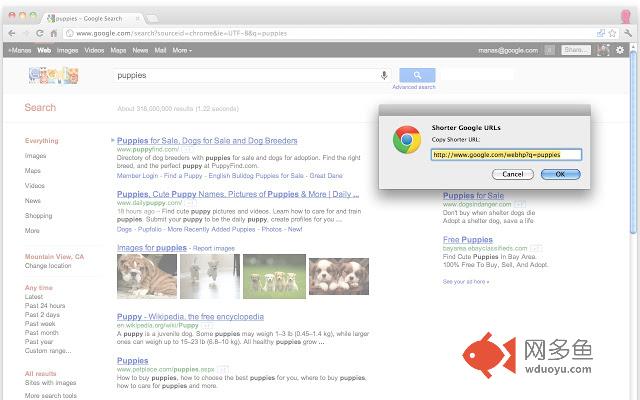The image size is (640, 400).
Task: Filter results by Shopping in sidebar
Action: point(38,216)
